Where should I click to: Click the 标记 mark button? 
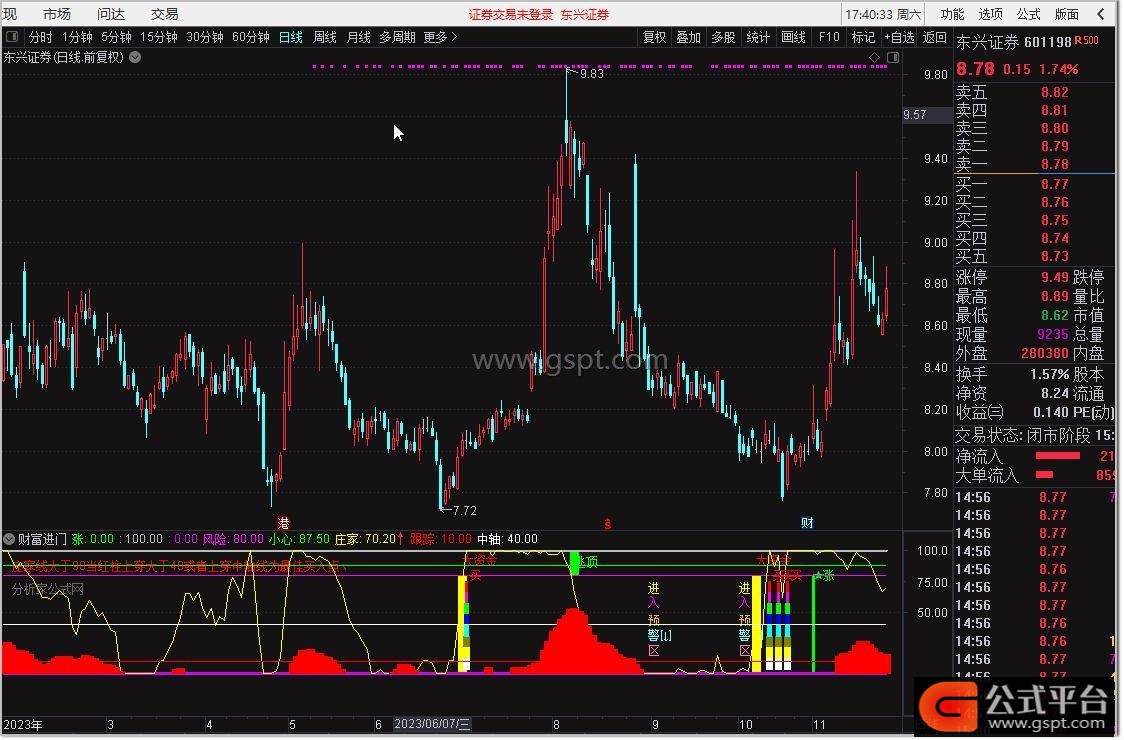coord(863,37)
